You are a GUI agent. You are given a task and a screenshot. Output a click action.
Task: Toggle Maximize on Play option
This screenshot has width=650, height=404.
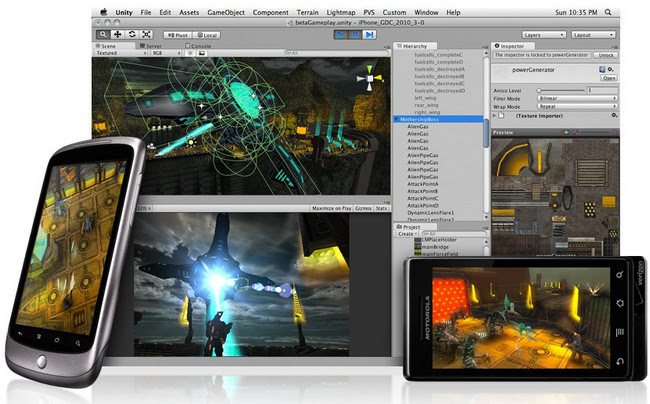331,209
